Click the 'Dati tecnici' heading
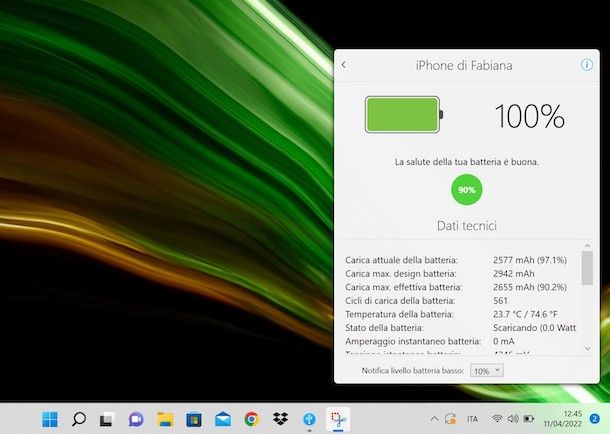The width and height of the screenshot is (610, 434). pos(467,226)
